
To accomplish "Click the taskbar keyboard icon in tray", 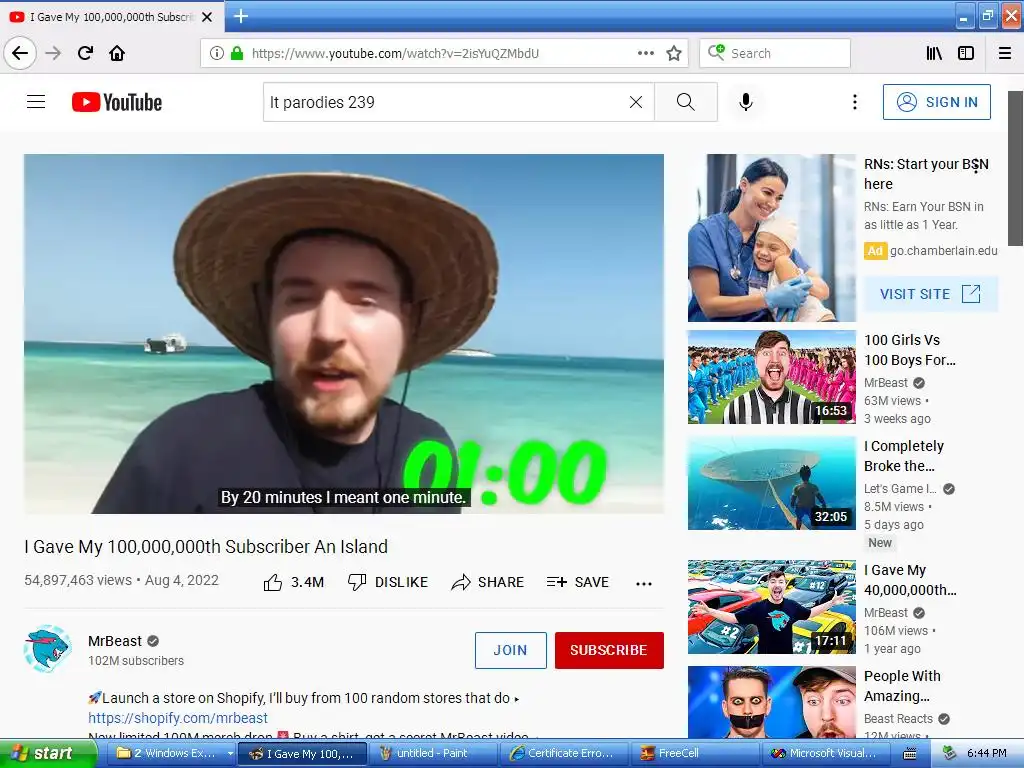I will click(x=909, y=754).
